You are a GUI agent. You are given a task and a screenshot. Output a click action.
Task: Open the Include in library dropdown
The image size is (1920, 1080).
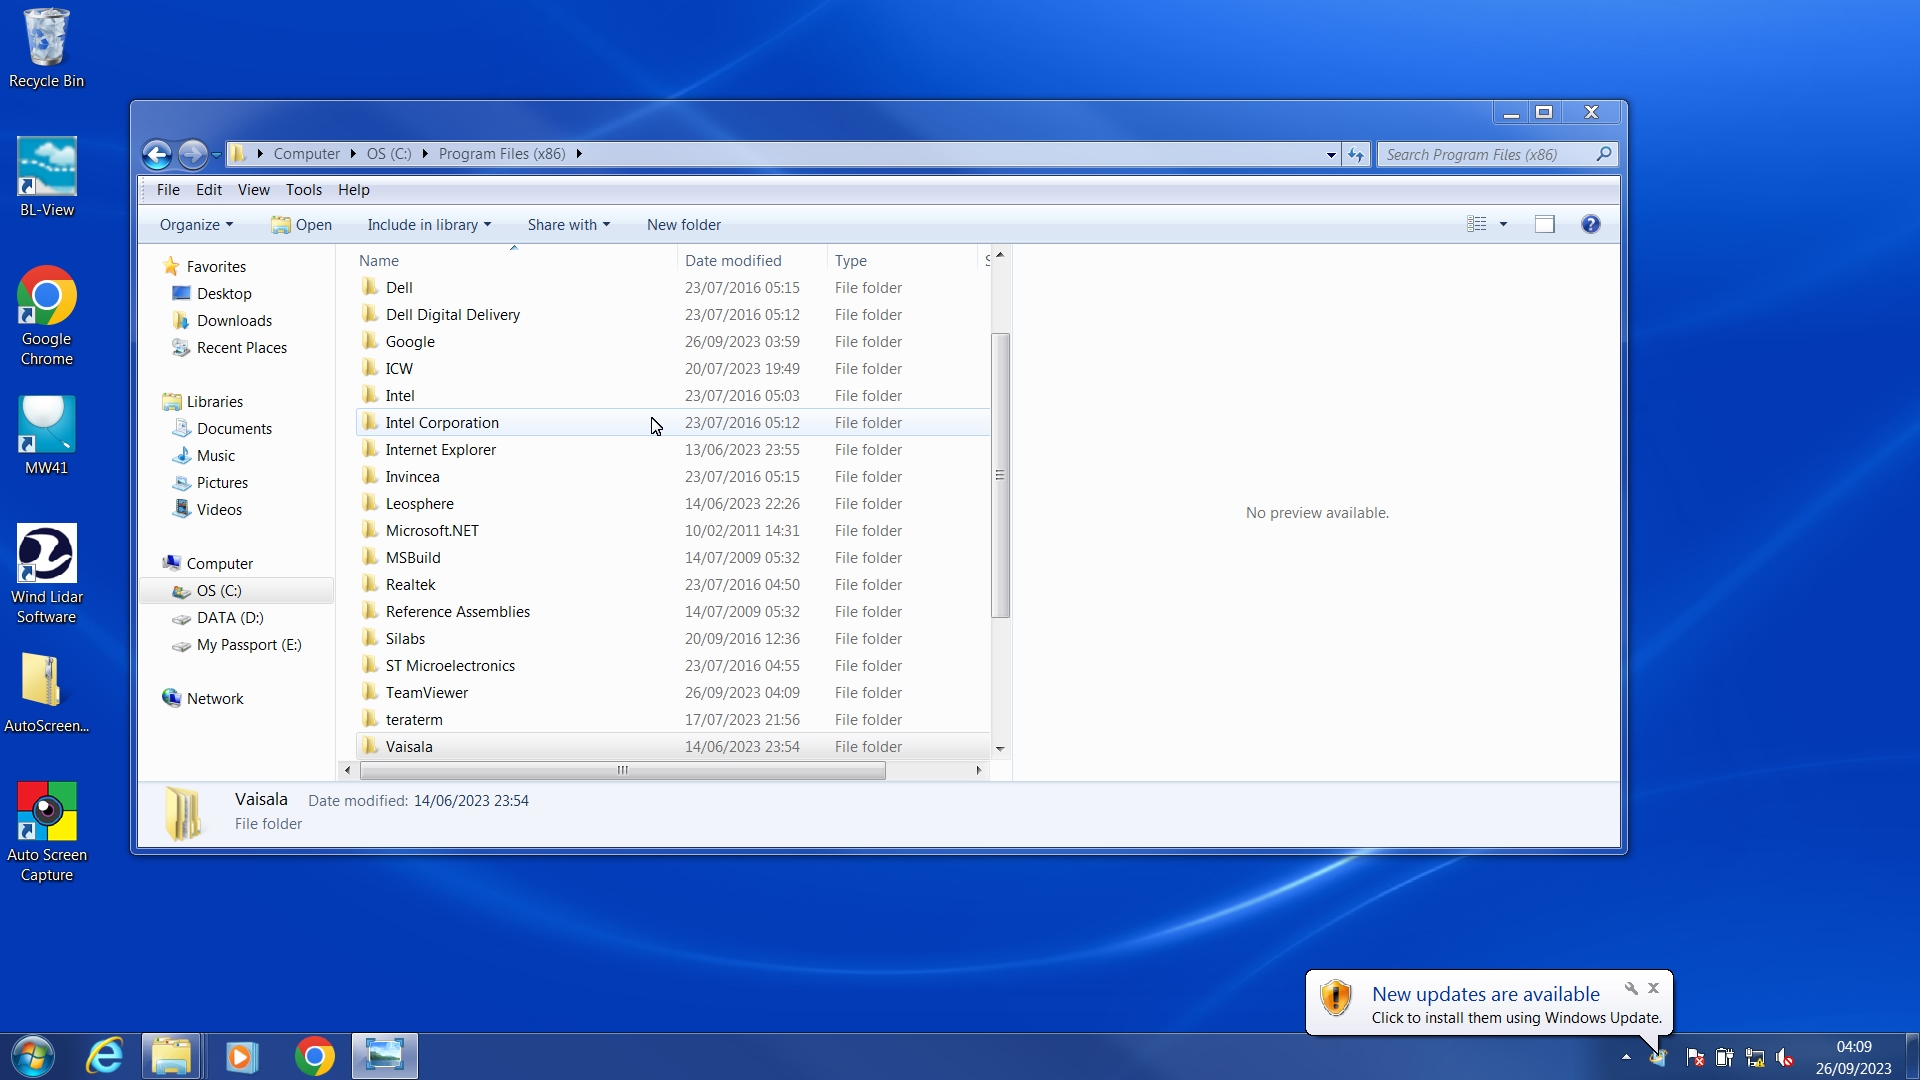429,225
